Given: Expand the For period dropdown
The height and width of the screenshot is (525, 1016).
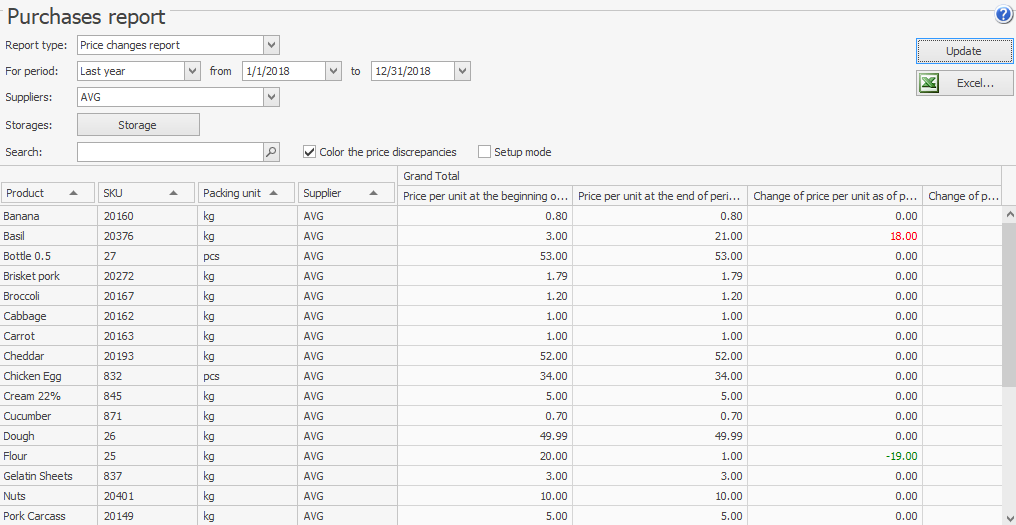Looking at the screenshot, I should coord(192,71).
